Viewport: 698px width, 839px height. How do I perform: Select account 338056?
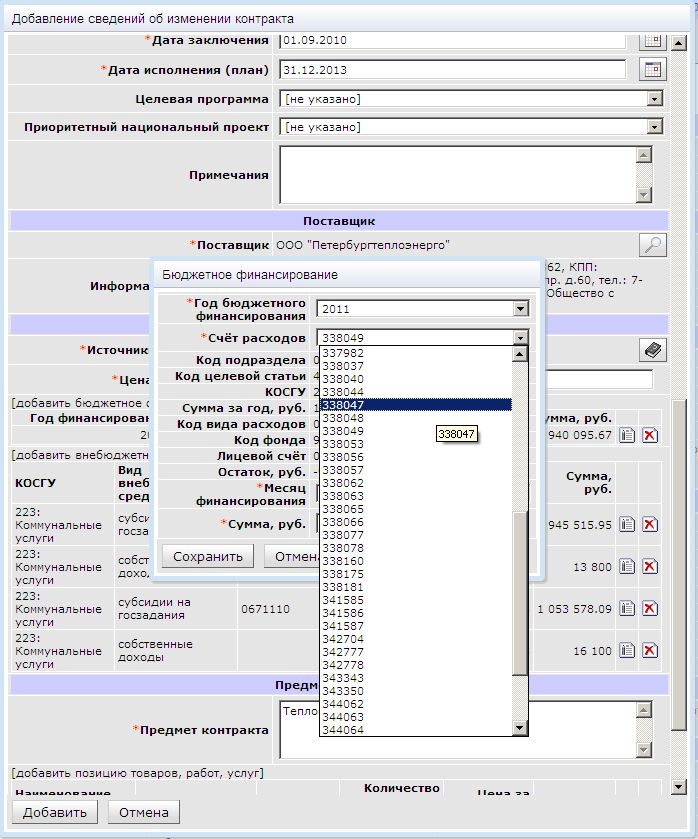click(x=416, y=457)
